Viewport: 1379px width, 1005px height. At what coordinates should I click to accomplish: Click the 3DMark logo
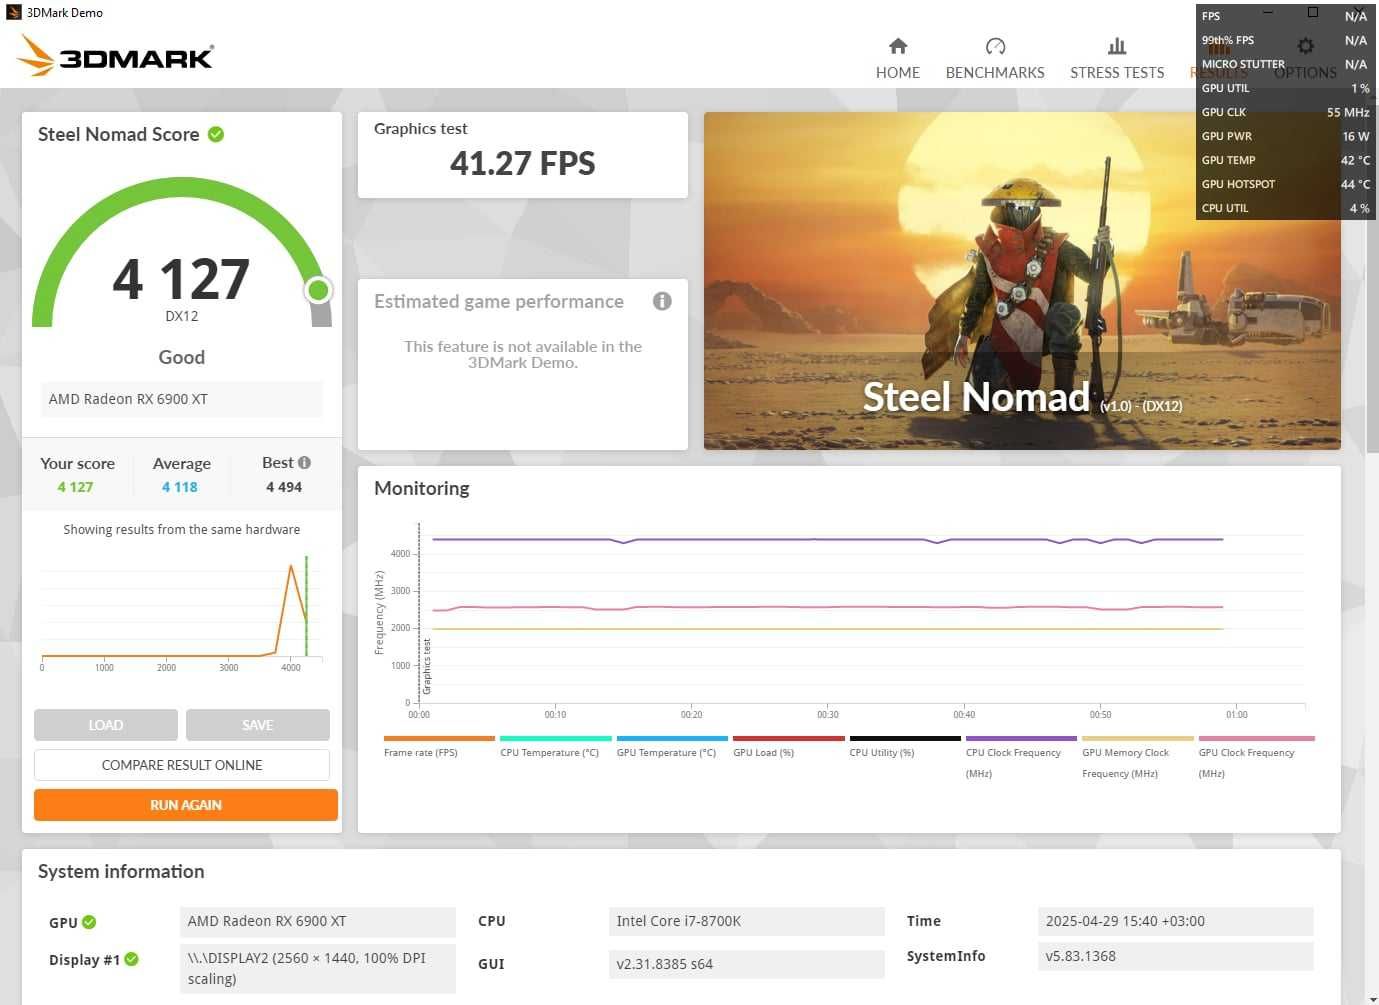[x=115, y=55]
